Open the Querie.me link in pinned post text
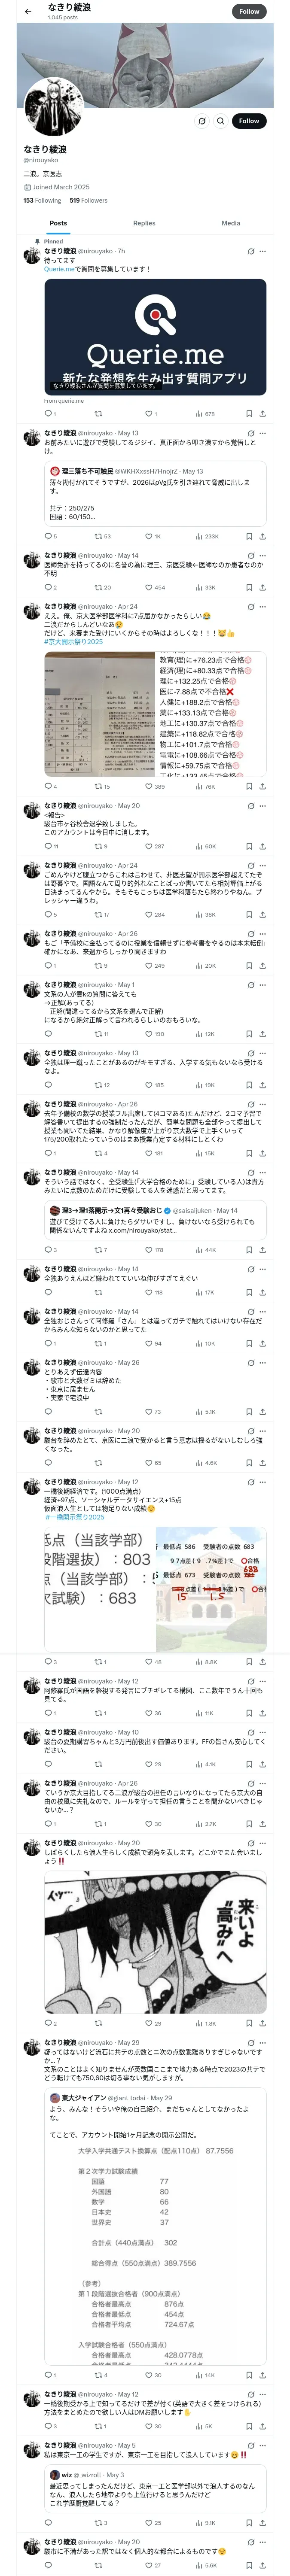The image size is (290, 2576). (58, 269)
